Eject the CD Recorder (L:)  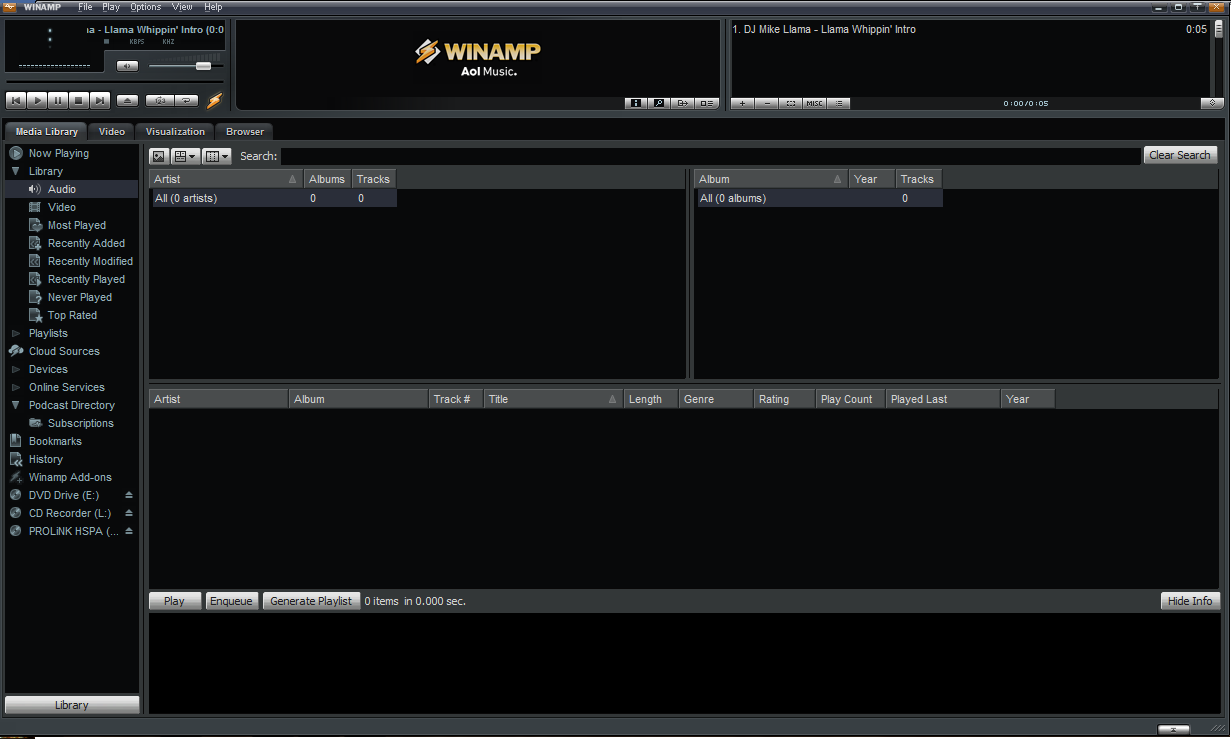[128, 513]
